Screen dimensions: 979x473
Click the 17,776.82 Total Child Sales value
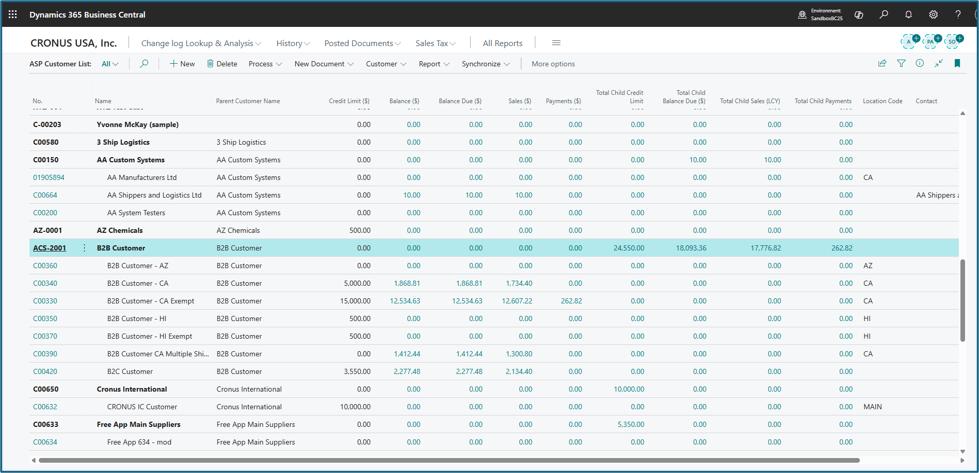click(765, 248)
